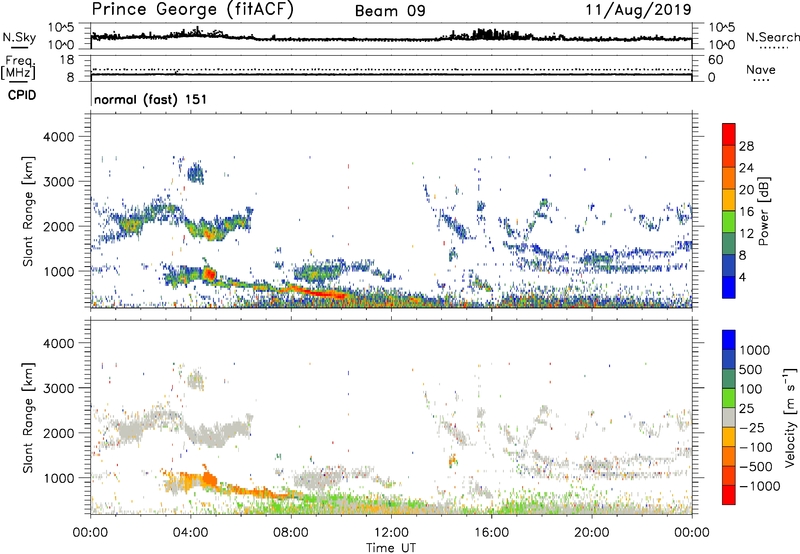This screenshot has height=554, width=800.
Task: Click the '-100' tick on the velocity scale
Action: point(756,447)
